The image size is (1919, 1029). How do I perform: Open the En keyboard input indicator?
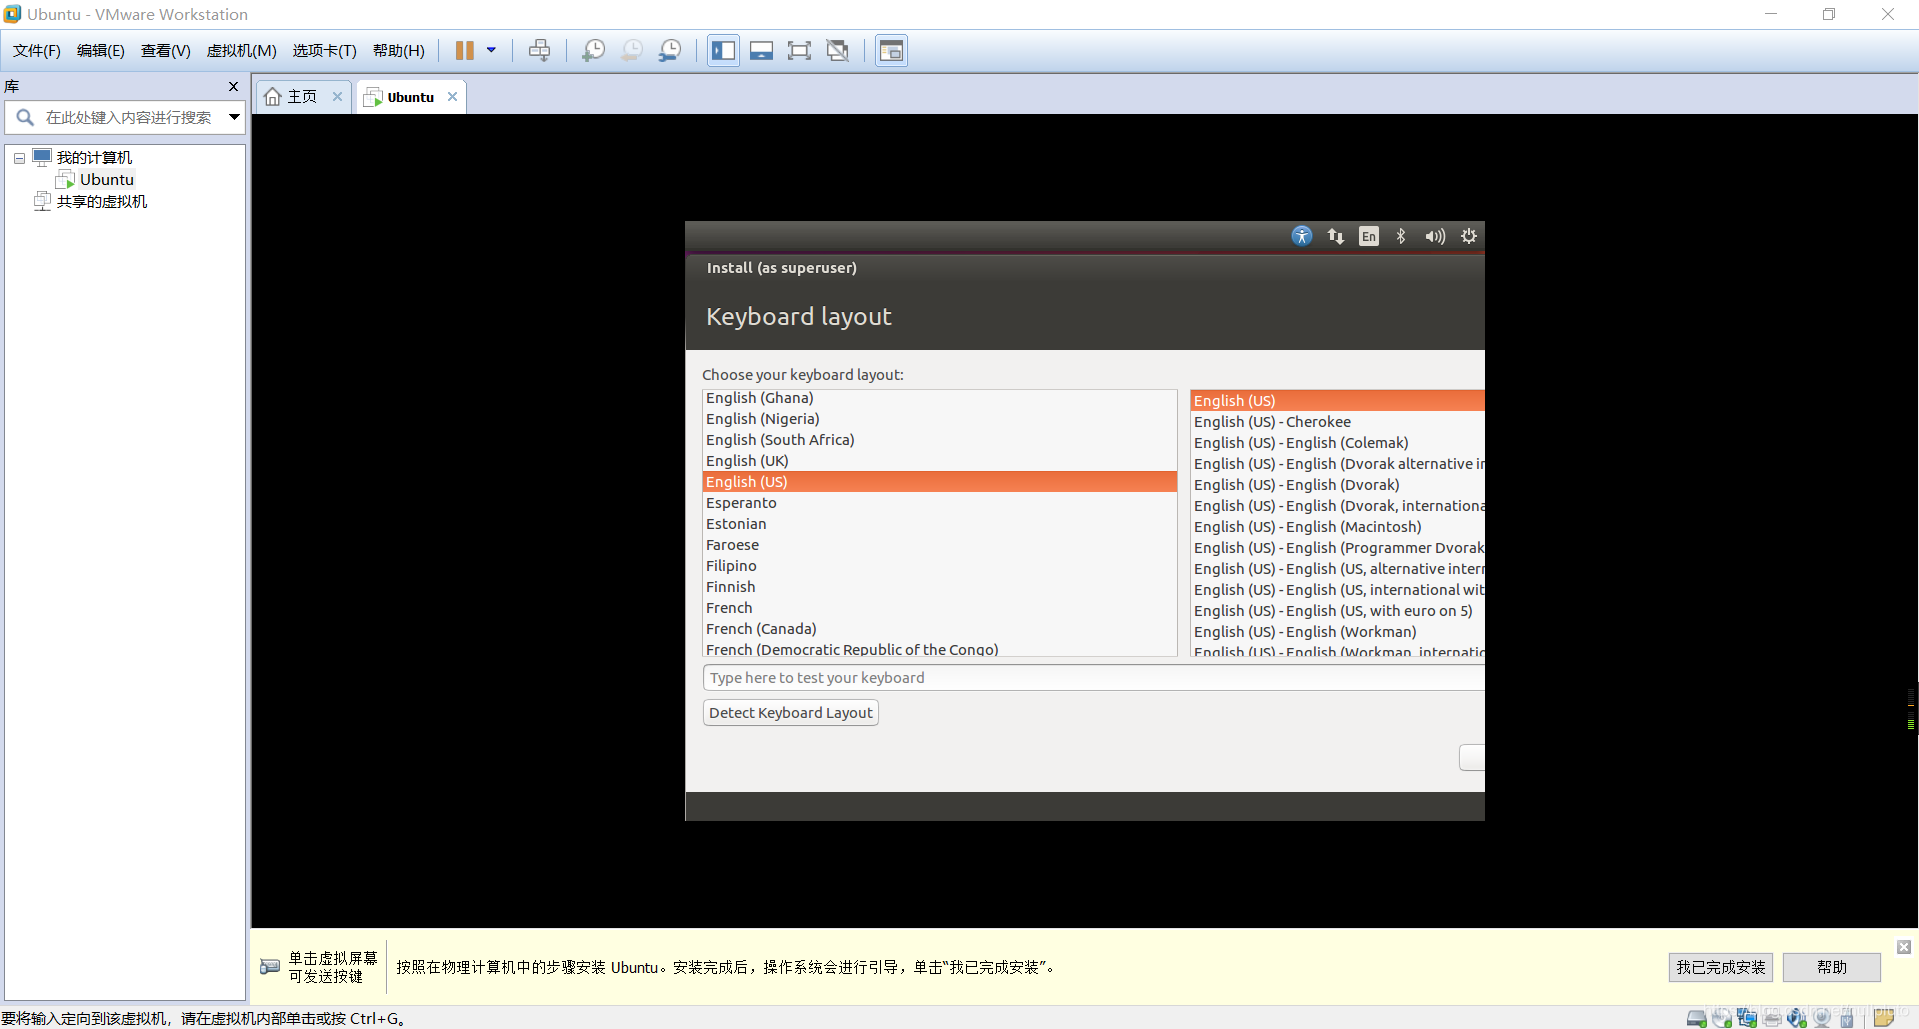pyautogui.click(x=1369, y=236)
